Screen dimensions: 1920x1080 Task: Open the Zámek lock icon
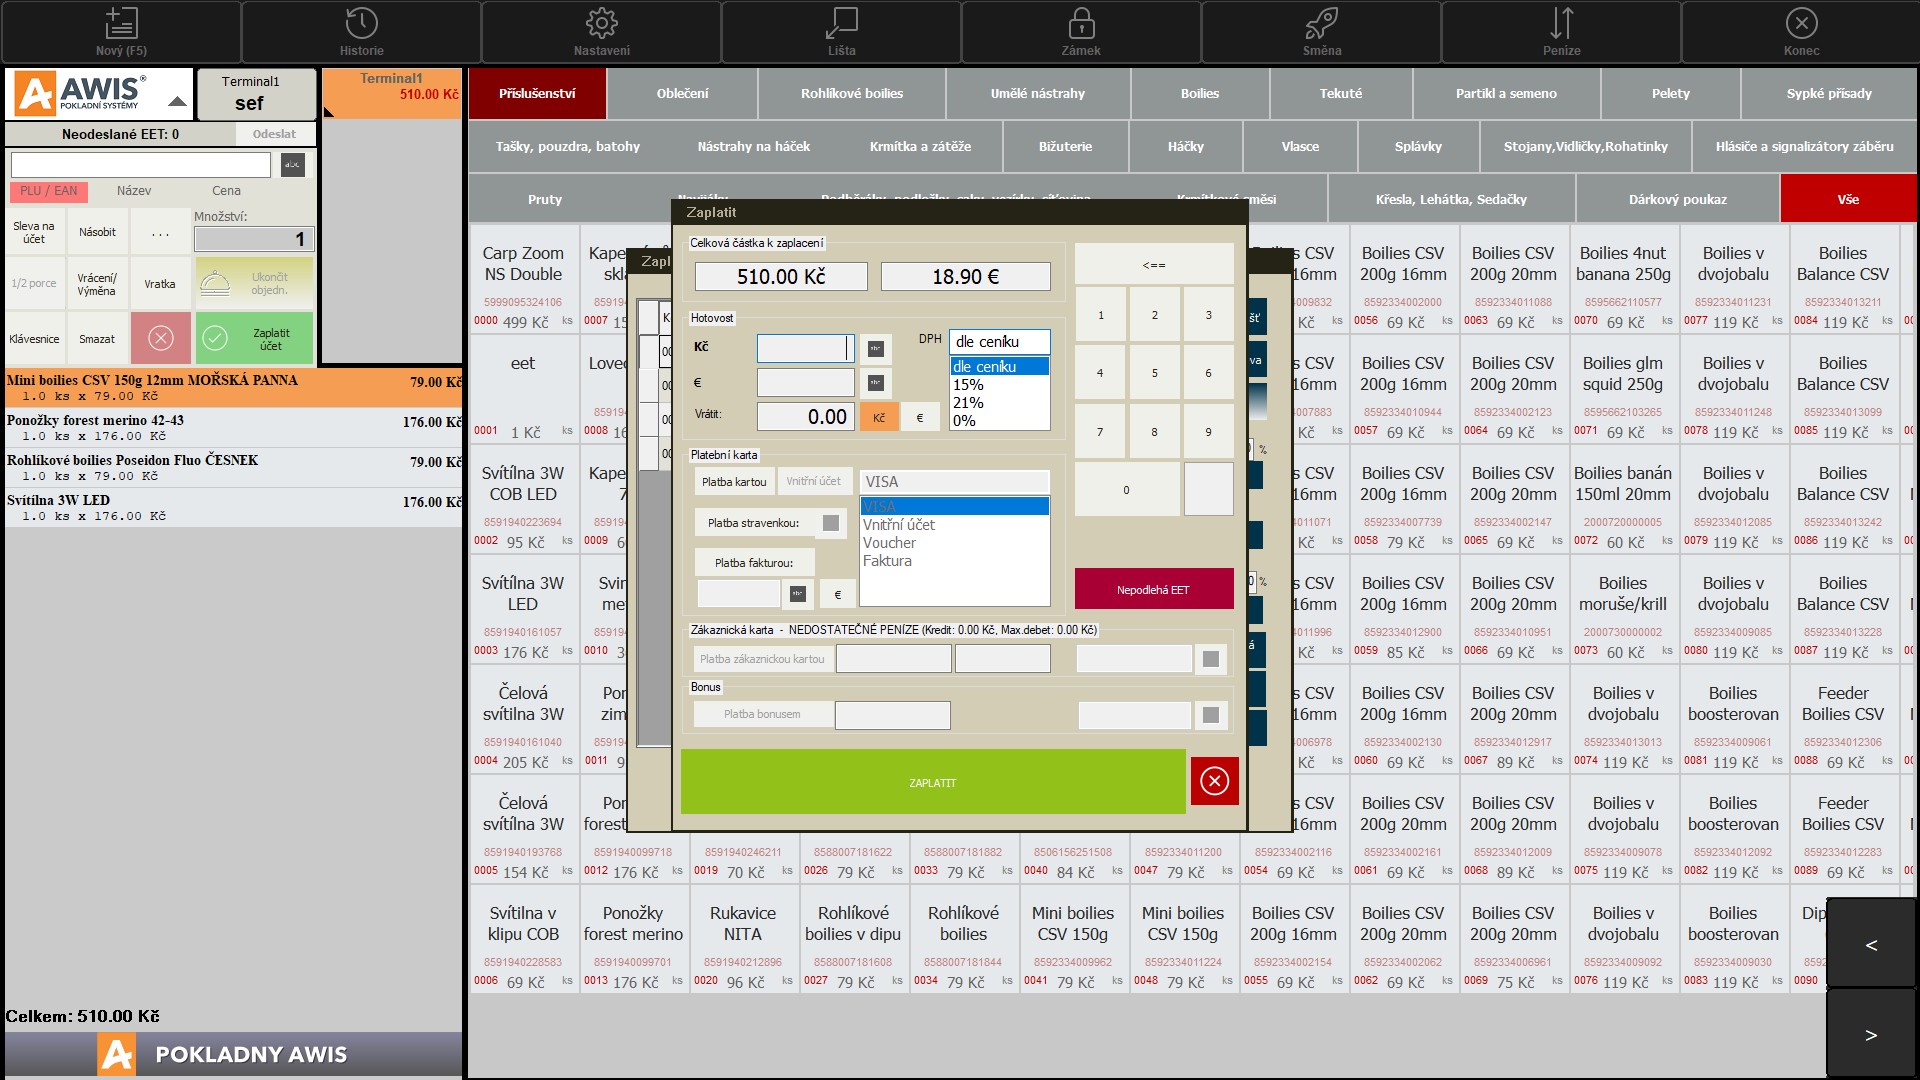pos(1081,24)
